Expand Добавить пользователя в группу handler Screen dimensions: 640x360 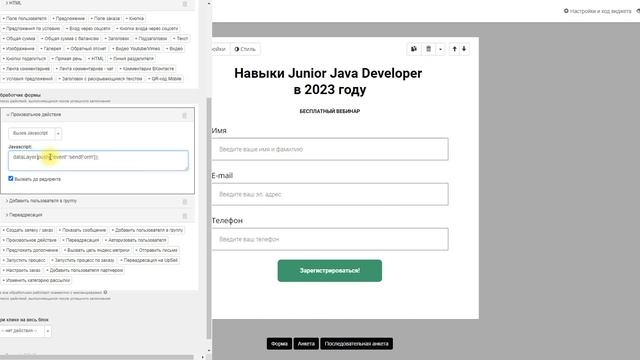[41, 201]
